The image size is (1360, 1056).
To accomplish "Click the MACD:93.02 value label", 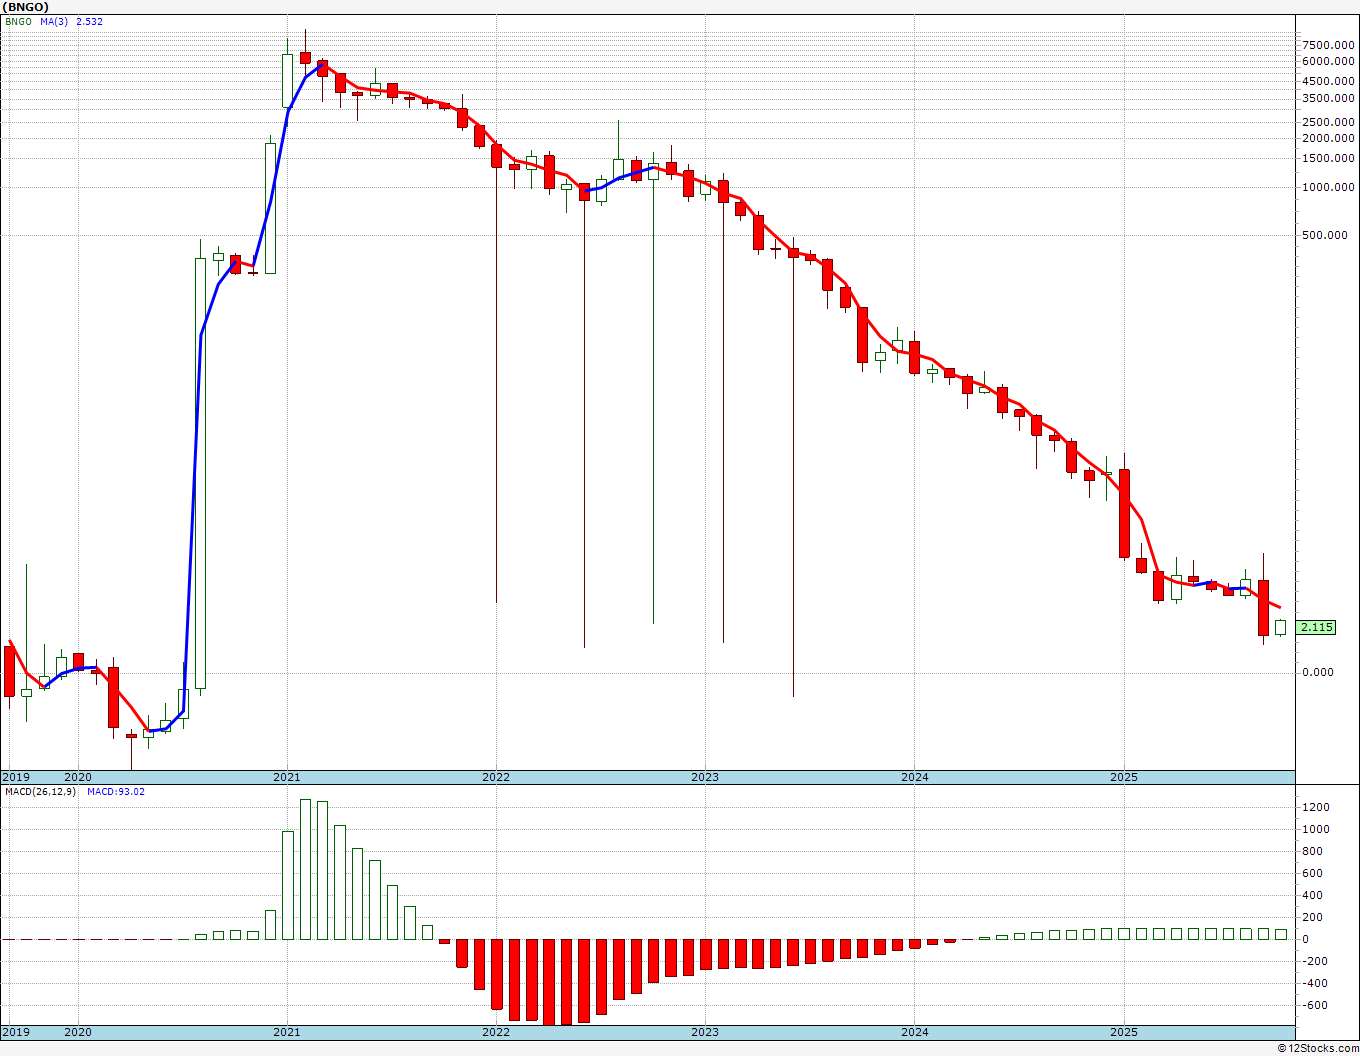I will [116, 791].
